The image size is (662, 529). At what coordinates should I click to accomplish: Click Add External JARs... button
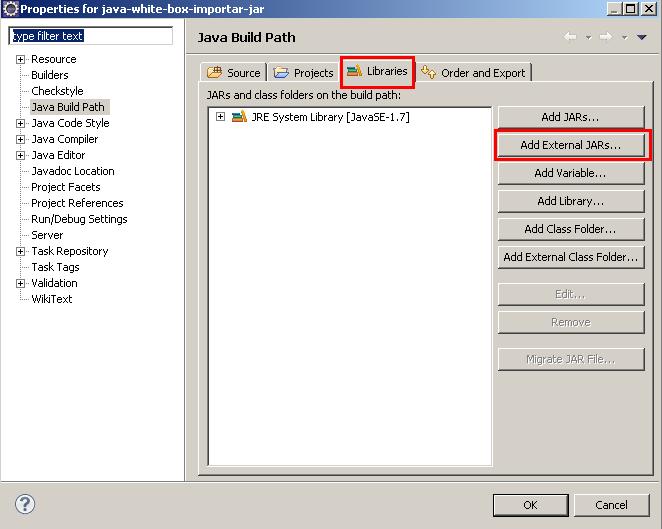(571, 145)
